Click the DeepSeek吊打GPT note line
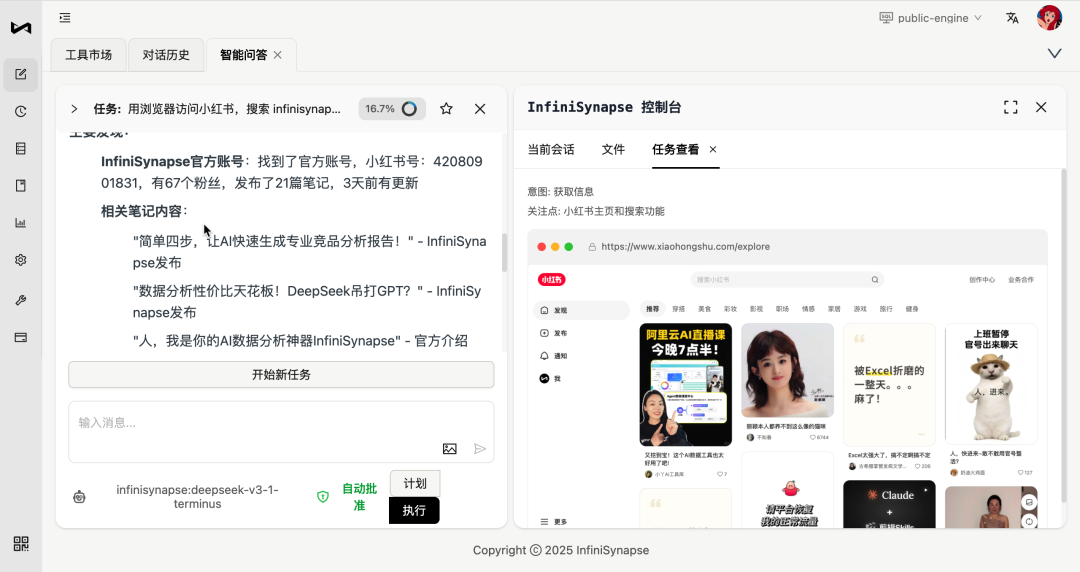Screen dimensions: 1080x572 pos(307,302)
